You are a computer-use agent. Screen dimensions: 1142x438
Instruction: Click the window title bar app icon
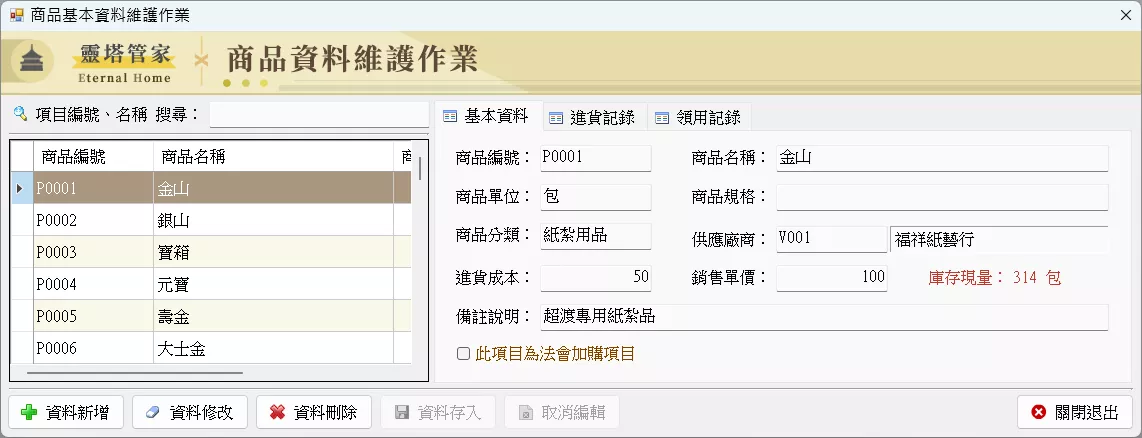[17, 15]
